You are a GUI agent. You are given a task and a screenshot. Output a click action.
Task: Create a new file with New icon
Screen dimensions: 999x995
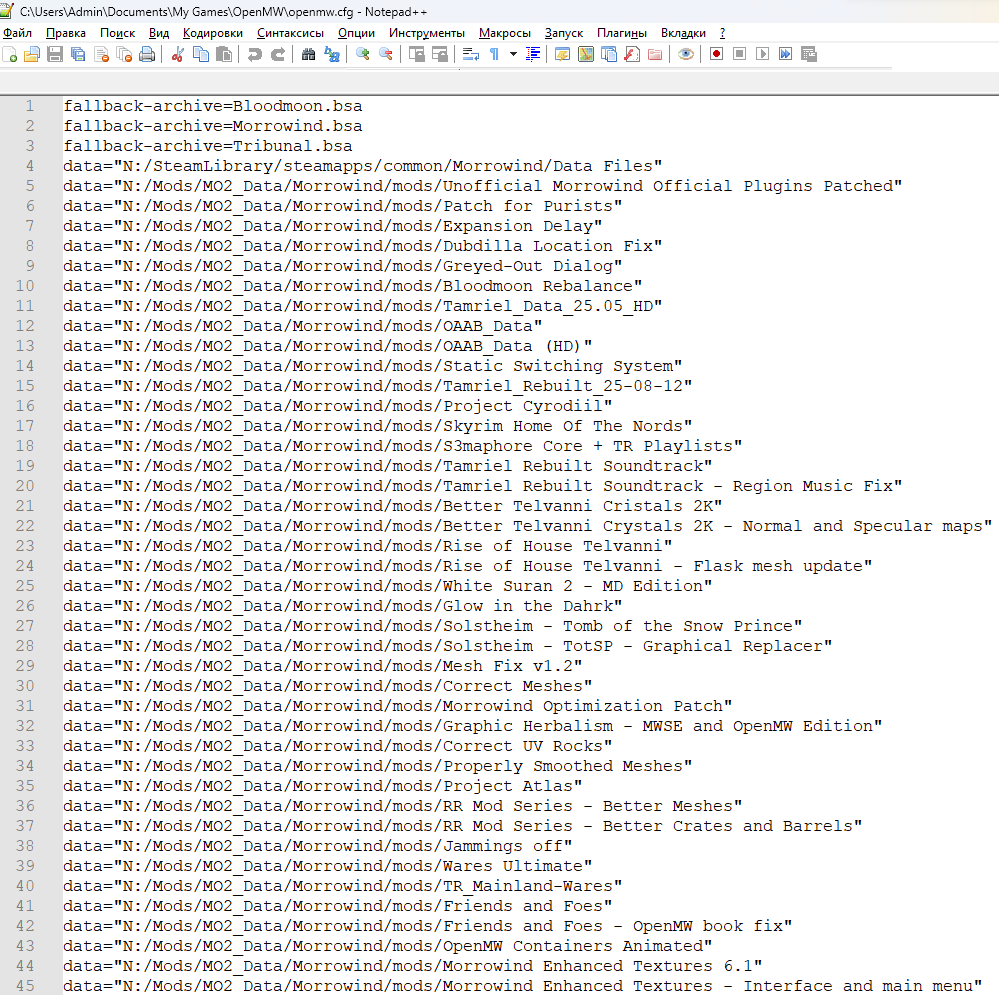pyautogui.click(x=10, y=55)
